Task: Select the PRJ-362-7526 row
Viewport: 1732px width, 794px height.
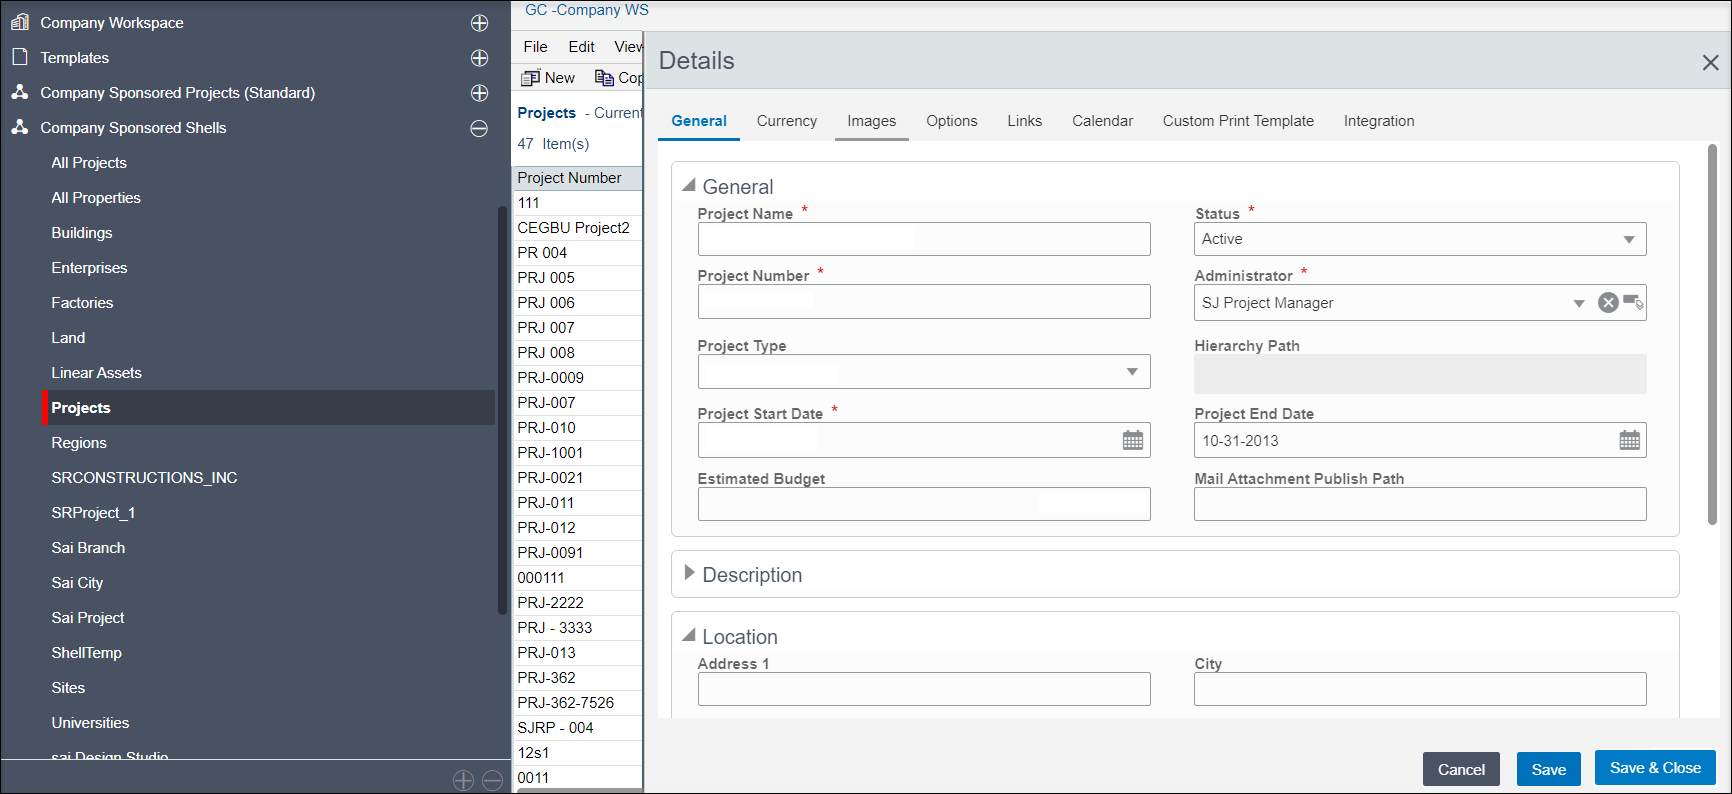Action: [577, 703]
